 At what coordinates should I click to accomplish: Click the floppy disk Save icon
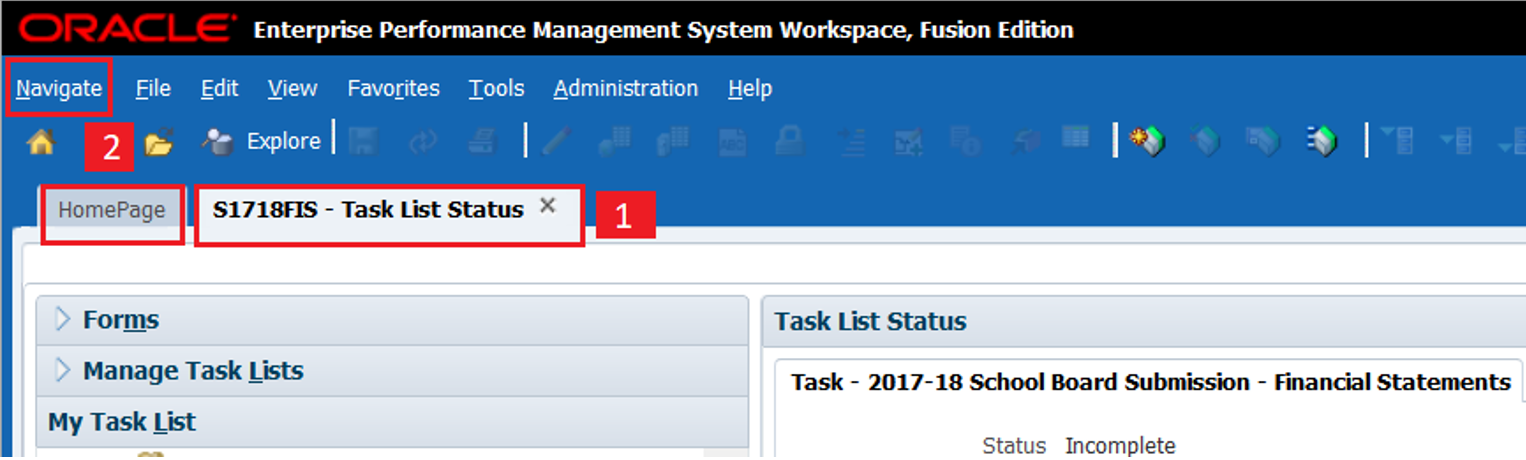(360, 142)
